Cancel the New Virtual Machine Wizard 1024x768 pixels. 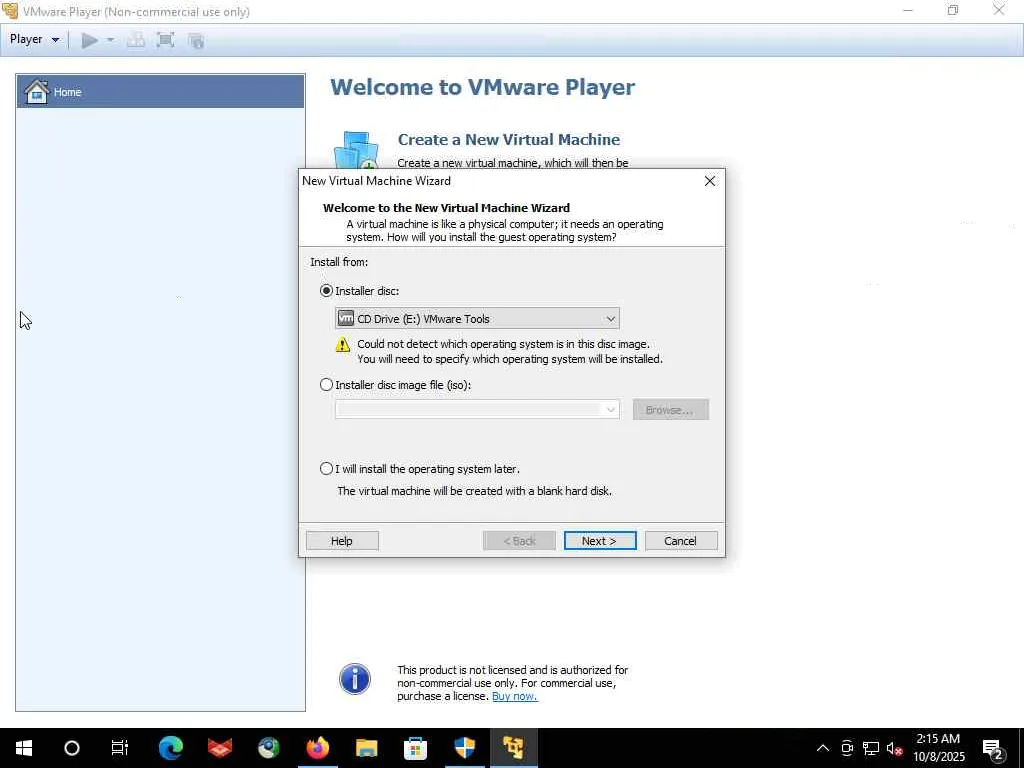click(x=680, y=541)
